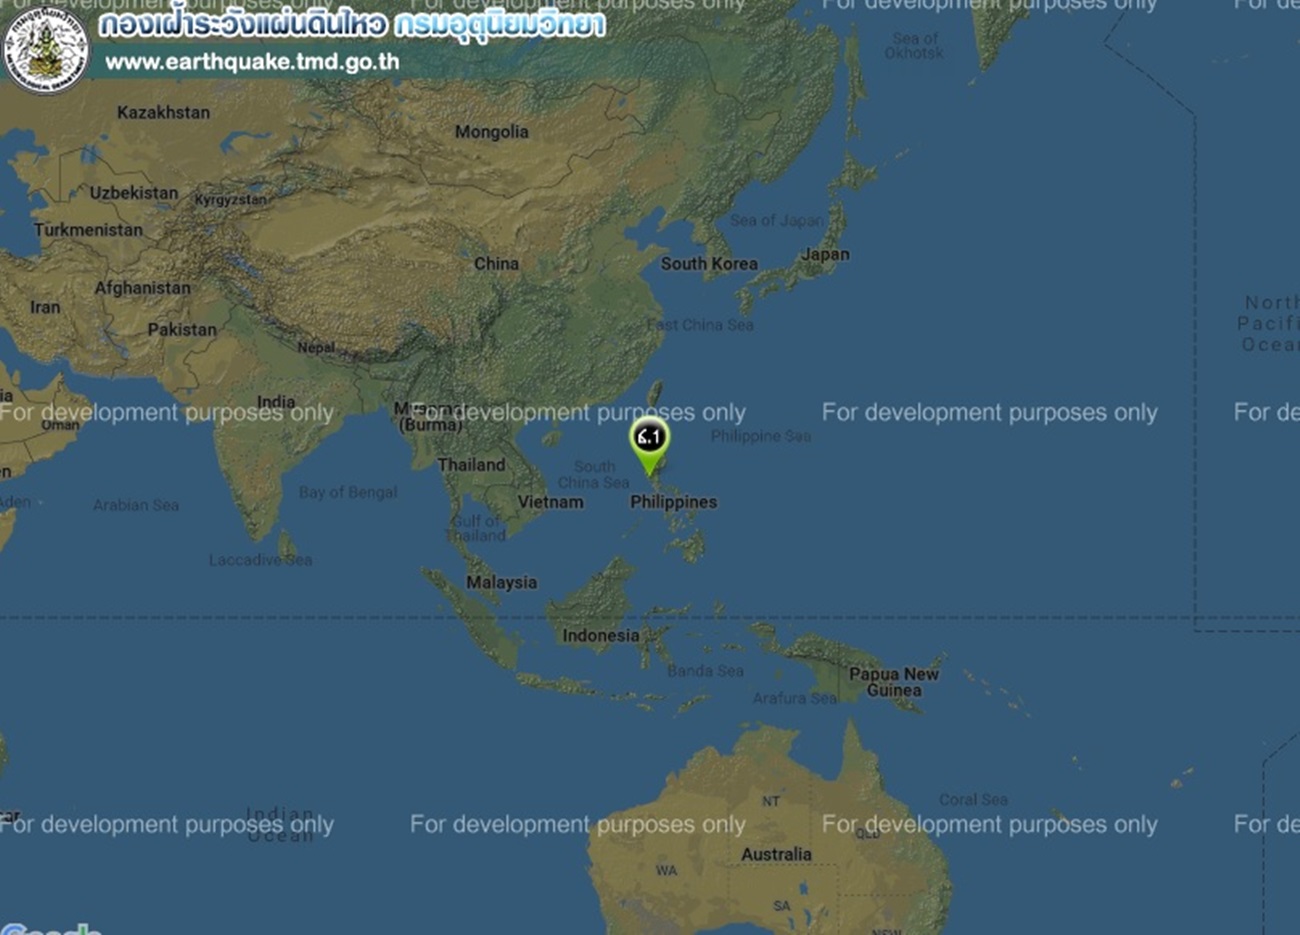Click the Banda Sea label
Image resolution: width=1300 pixels, height=935 pixels.
coord(705,671)
